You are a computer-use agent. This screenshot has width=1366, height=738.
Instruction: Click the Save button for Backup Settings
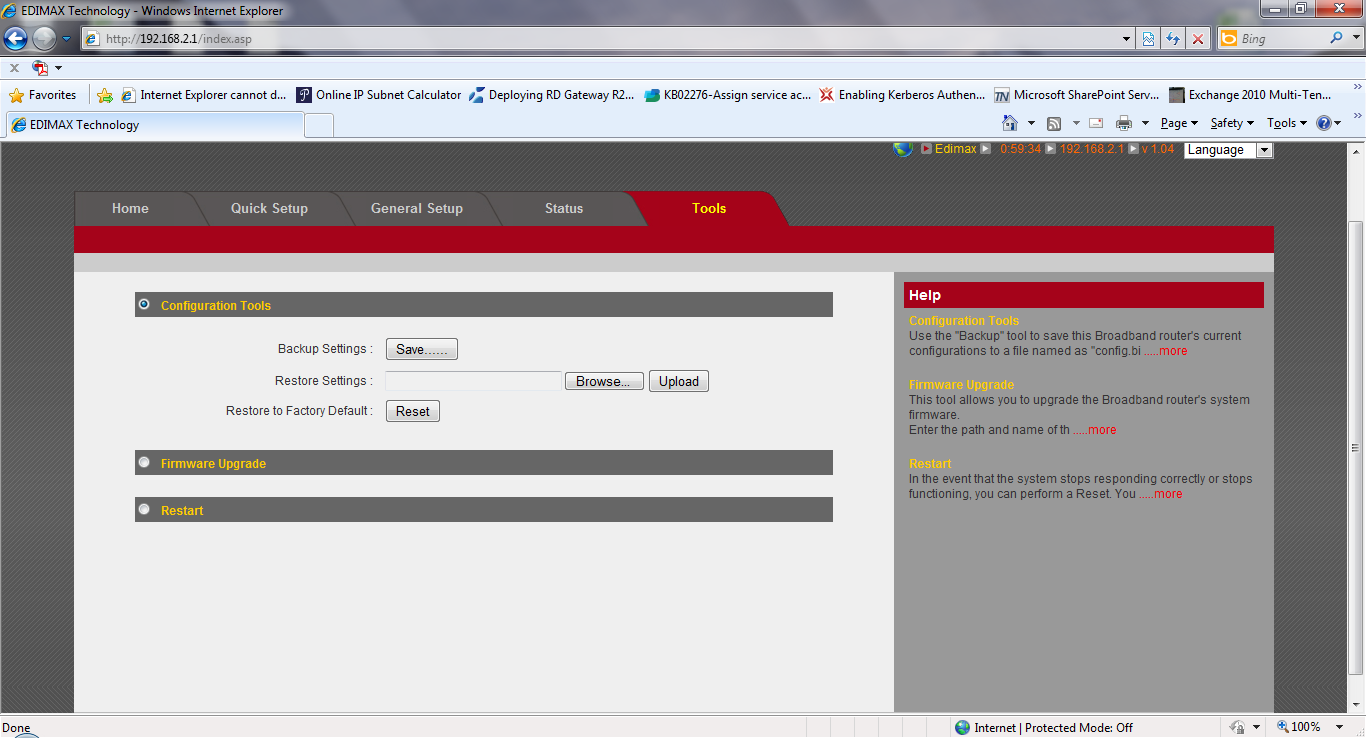pyautogui.click(x=422, y=349)
